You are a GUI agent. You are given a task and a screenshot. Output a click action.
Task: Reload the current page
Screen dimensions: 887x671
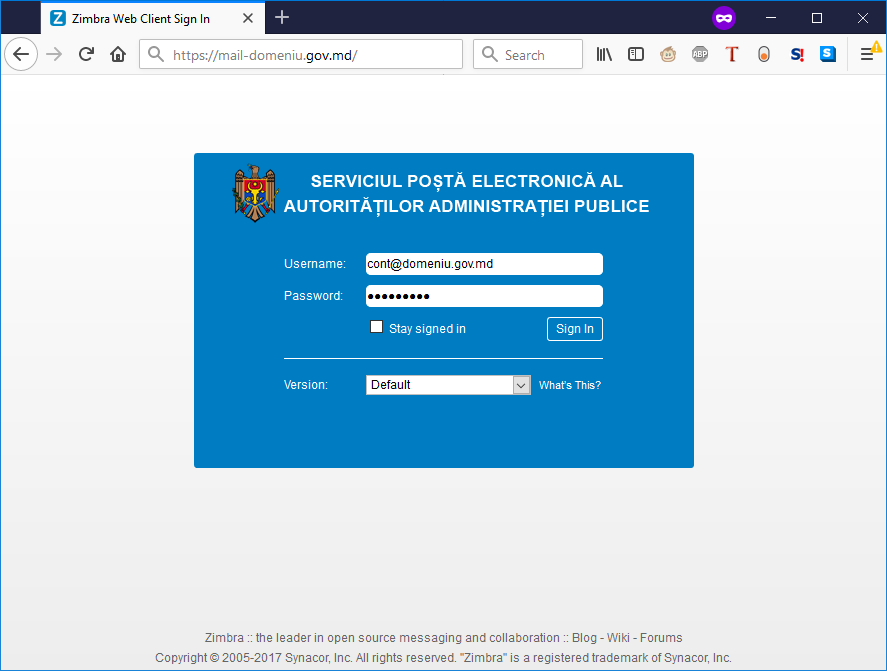tap(86, 54)
